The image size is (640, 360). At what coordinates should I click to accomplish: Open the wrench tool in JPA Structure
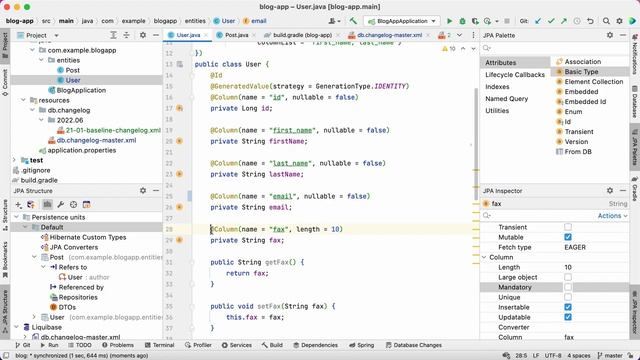[x=60, y=204]
